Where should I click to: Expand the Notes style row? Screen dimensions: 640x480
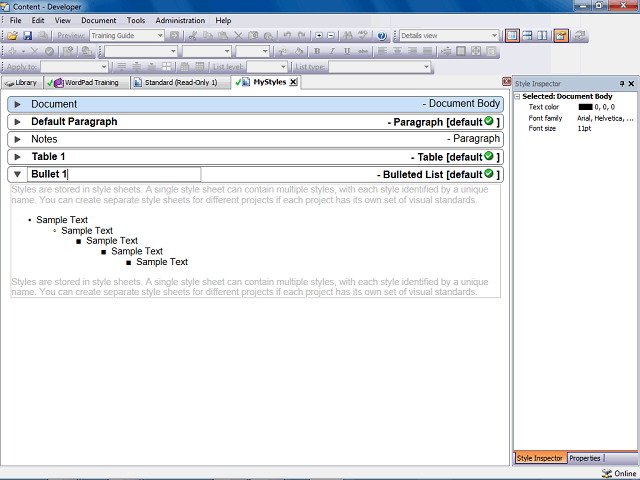[x=18, y=140]
